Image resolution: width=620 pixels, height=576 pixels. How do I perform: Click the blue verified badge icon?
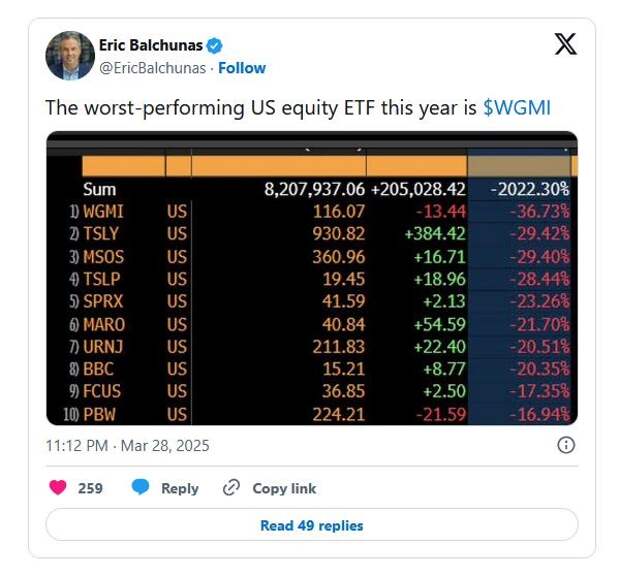(x=215, y=45)
